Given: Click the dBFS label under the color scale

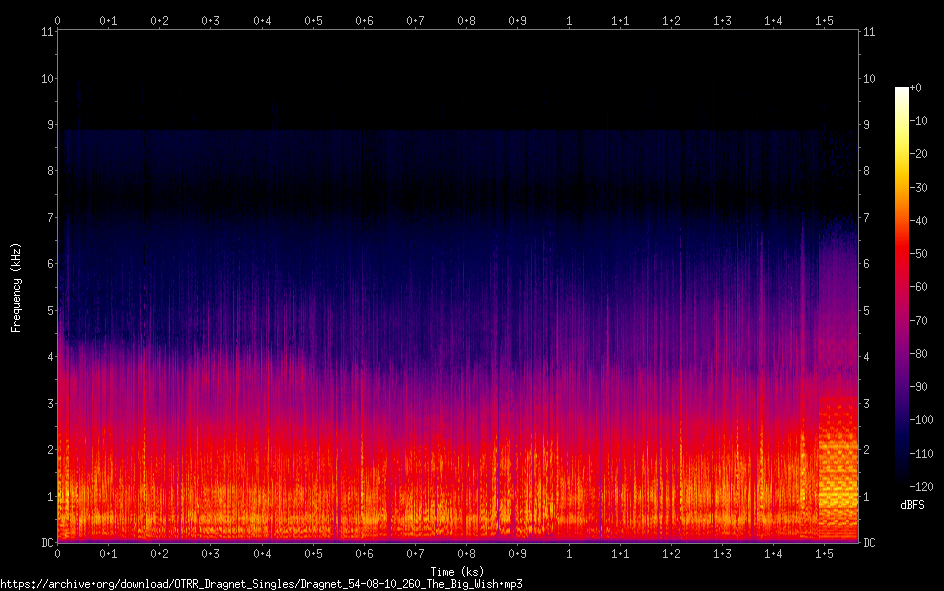Looking at the screenshot, I should pyautogui.click(x=911, y=506).
